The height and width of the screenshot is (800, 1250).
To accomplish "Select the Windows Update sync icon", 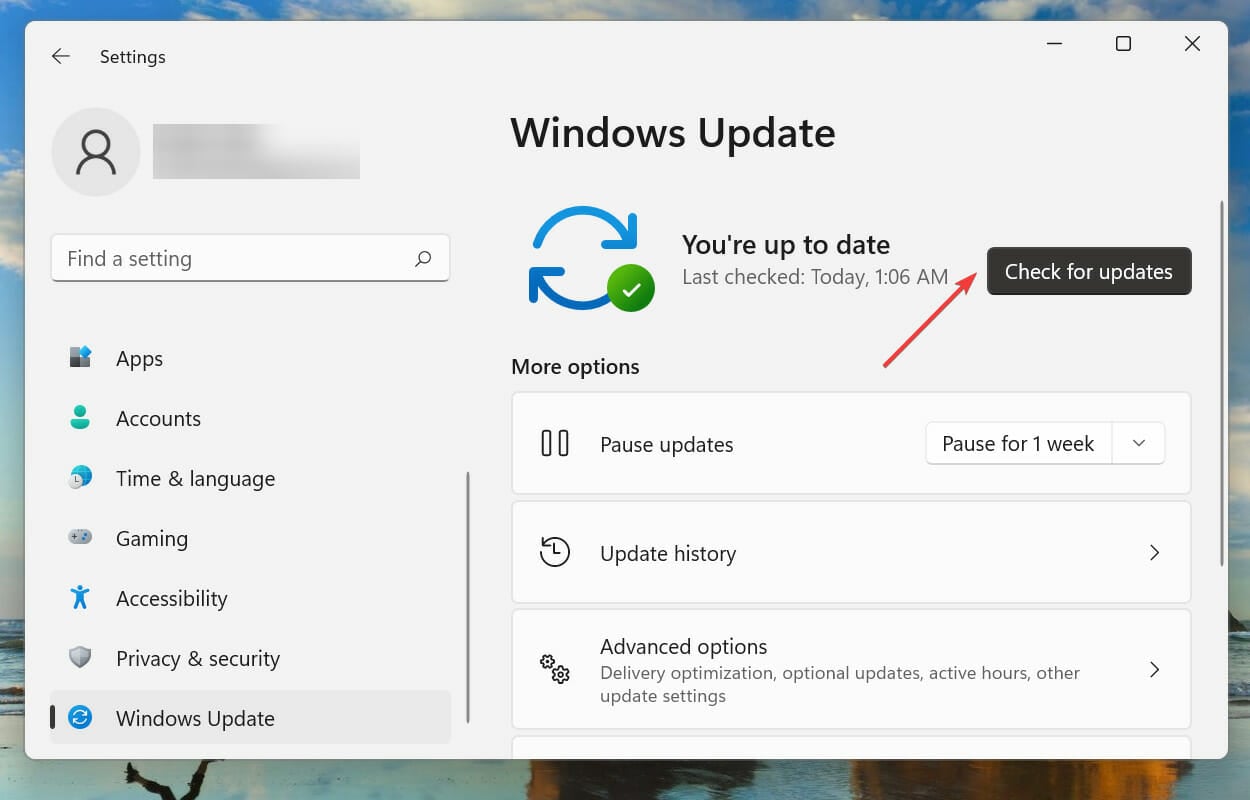I will point(80,718).
